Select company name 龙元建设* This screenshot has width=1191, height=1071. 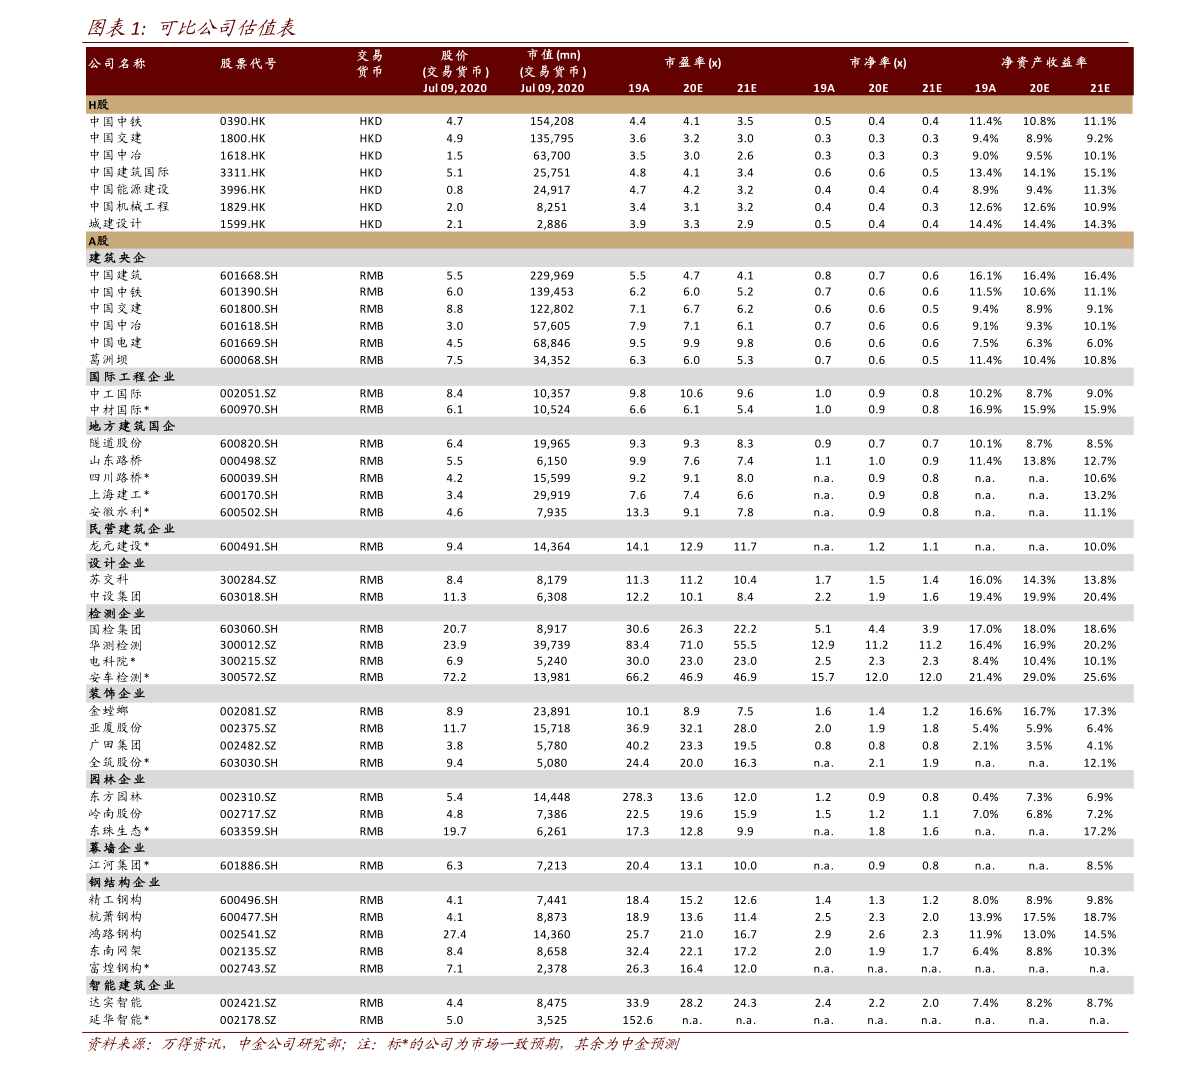coord(119,546)
